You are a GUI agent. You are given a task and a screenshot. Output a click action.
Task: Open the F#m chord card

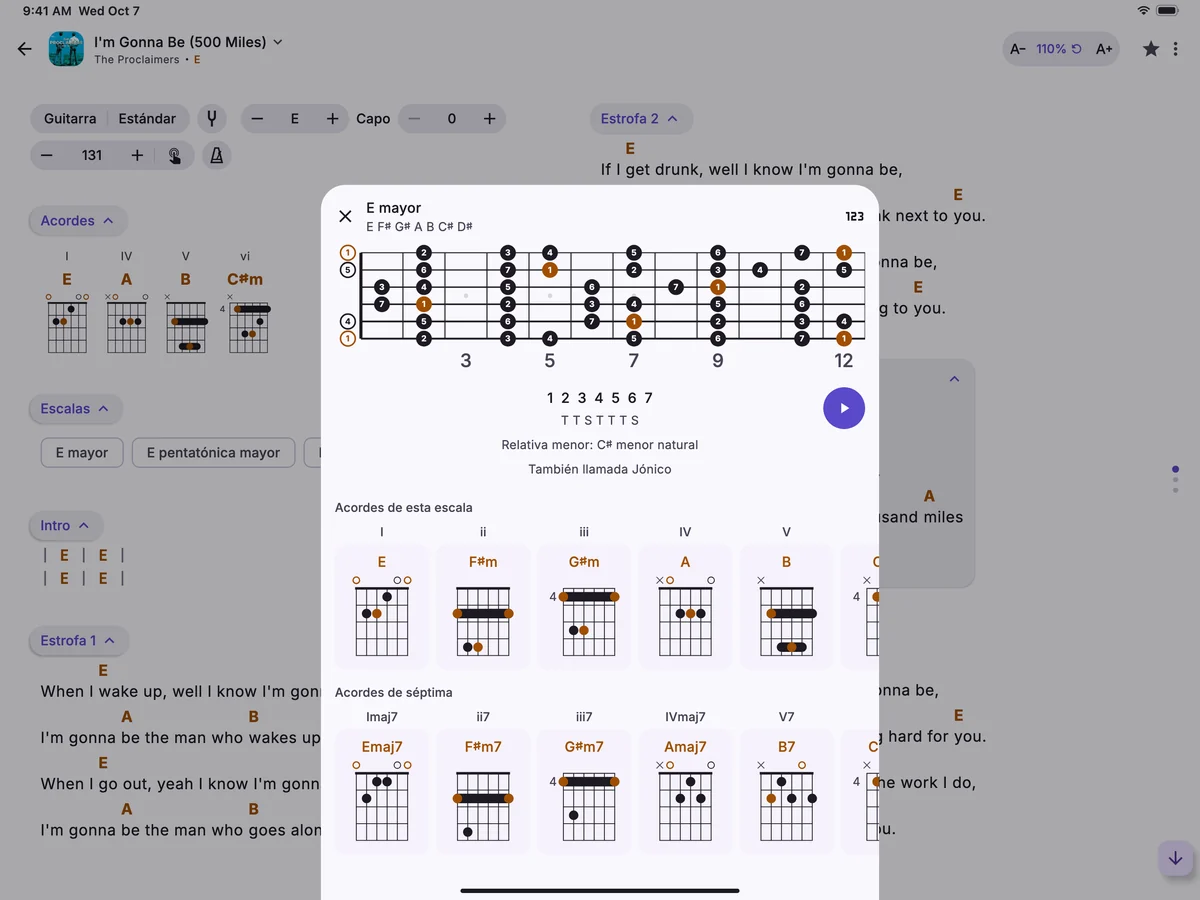click(x=483, y=606)
